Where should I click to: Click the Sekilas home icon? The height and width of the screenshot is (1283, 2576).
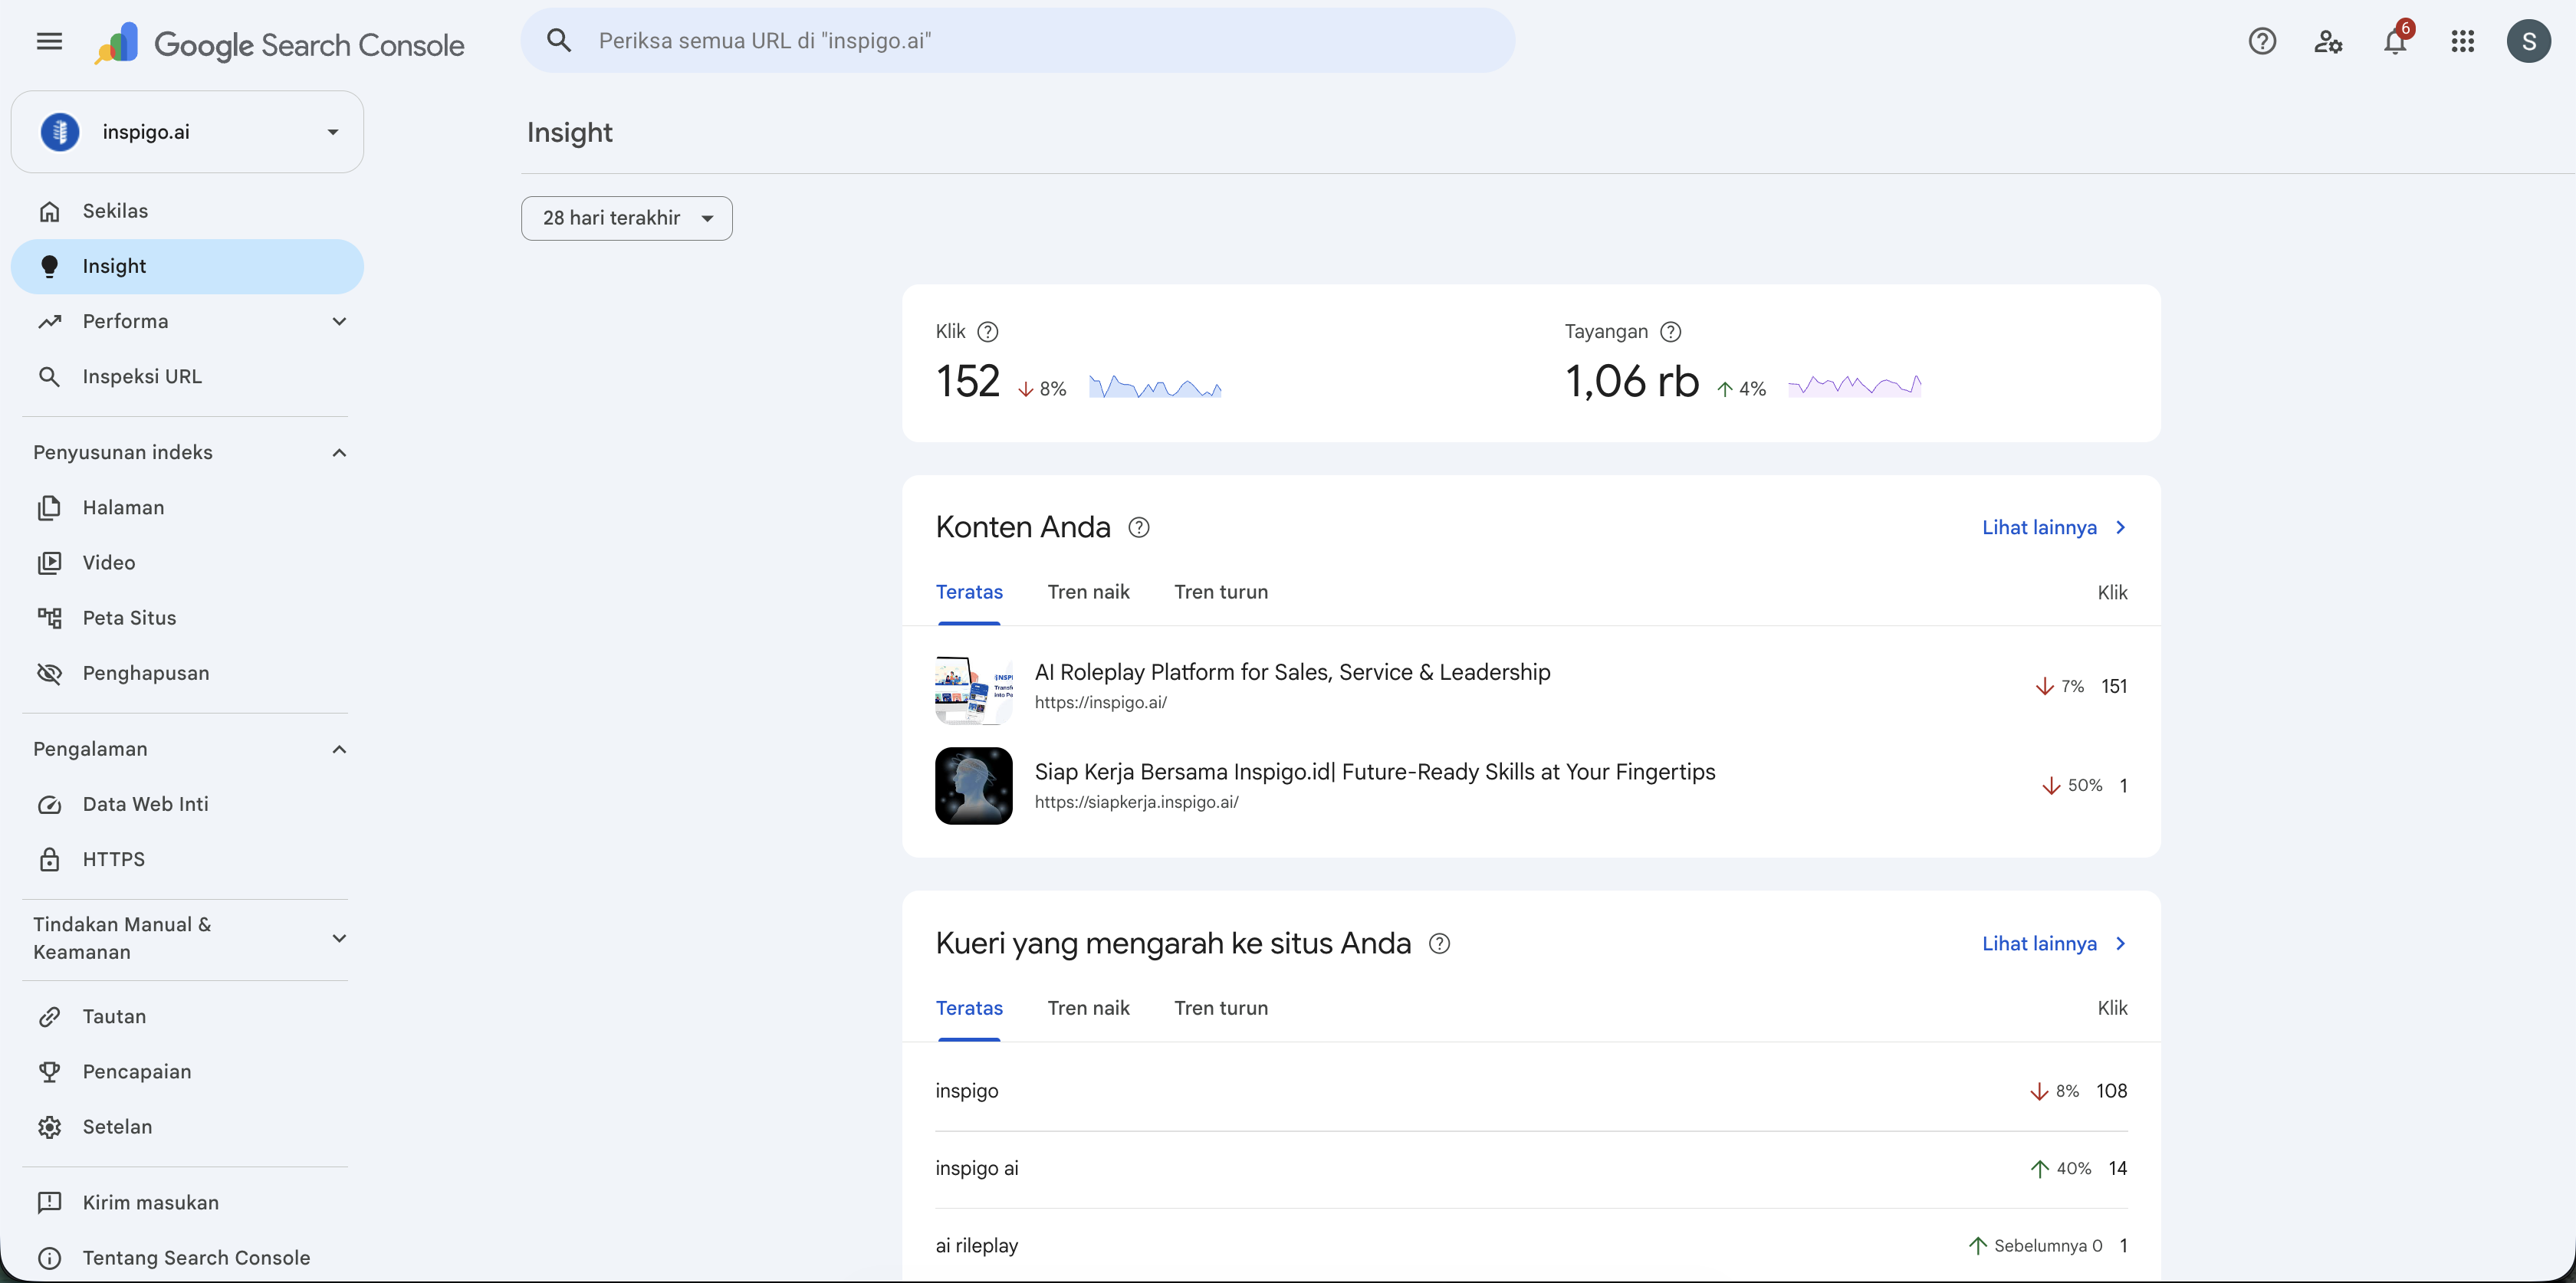tap(49, 211)
